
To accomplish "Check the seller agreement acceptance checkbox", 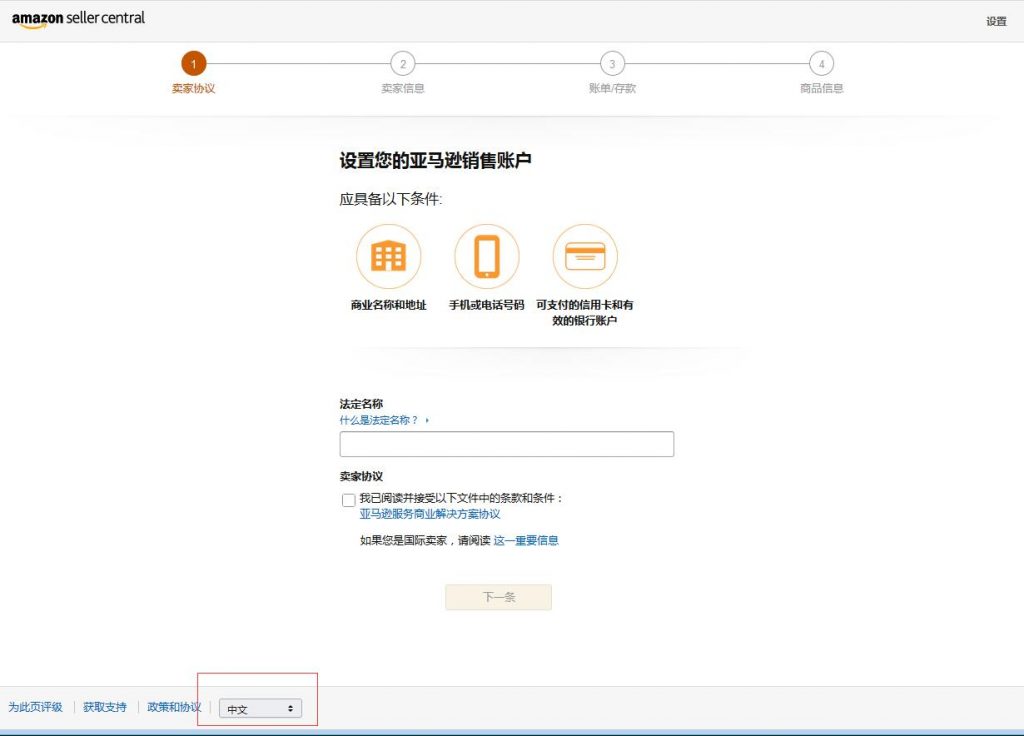I will (348, 500).
